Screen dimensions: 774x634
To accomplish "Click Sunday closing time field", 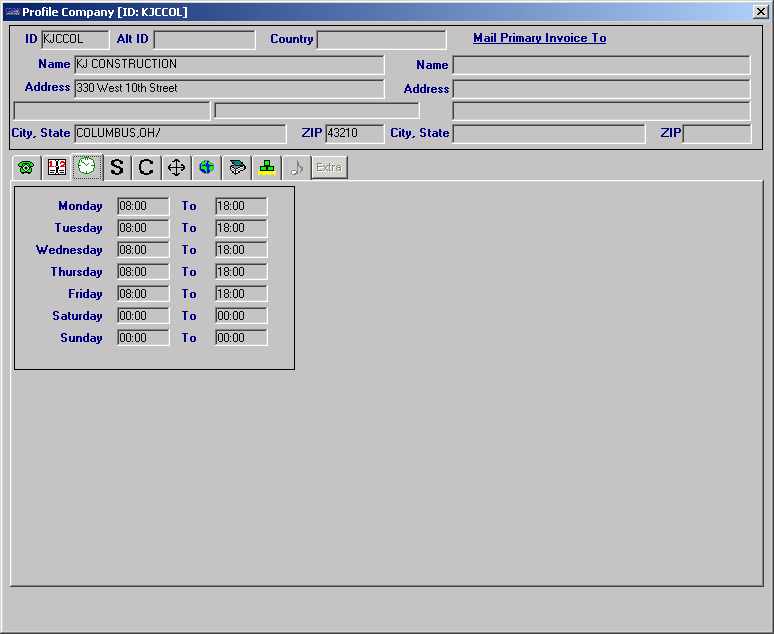I will click(241, 338).
